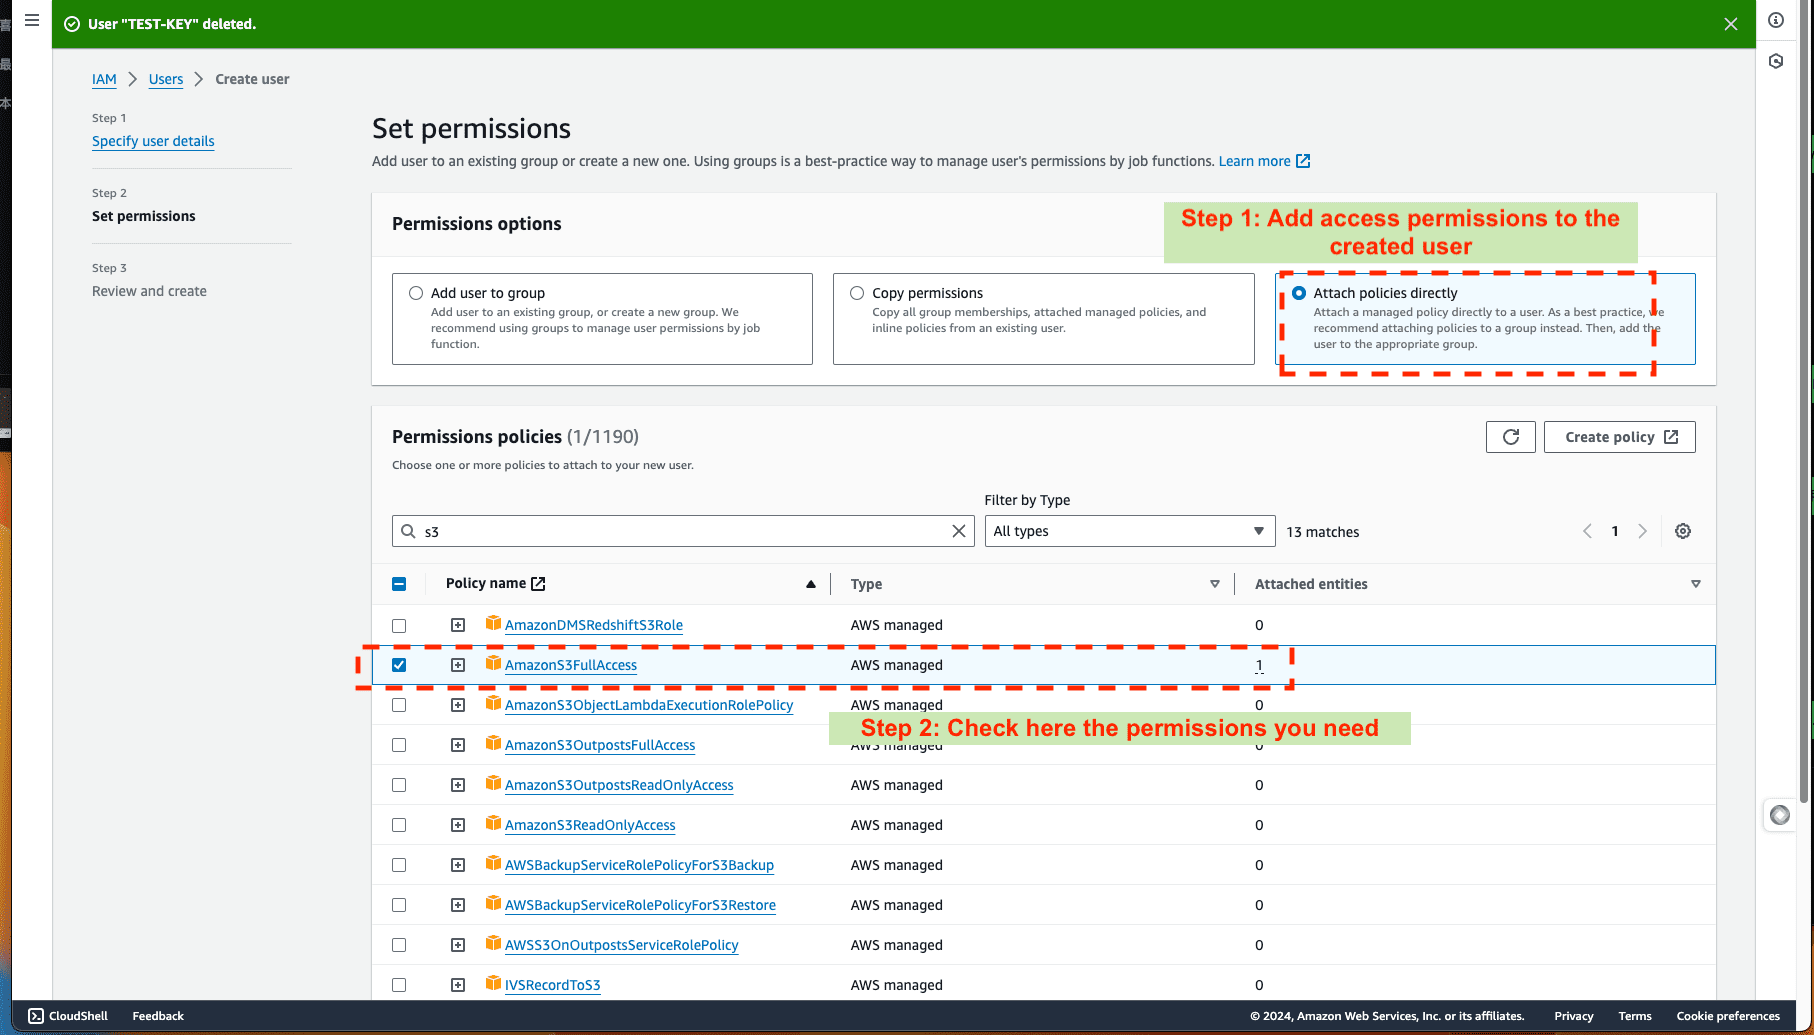Open the Feedback link in footer

[158, 1016]
